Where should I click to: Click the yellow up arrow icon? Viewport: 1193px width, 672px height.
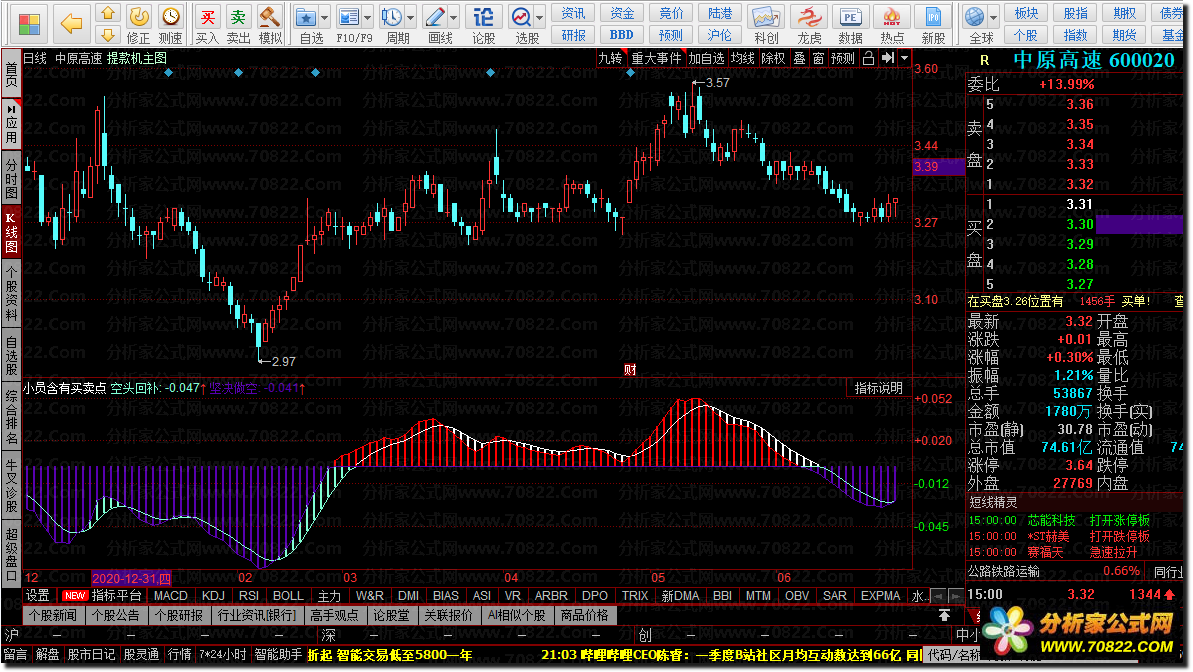coord(108,13)
